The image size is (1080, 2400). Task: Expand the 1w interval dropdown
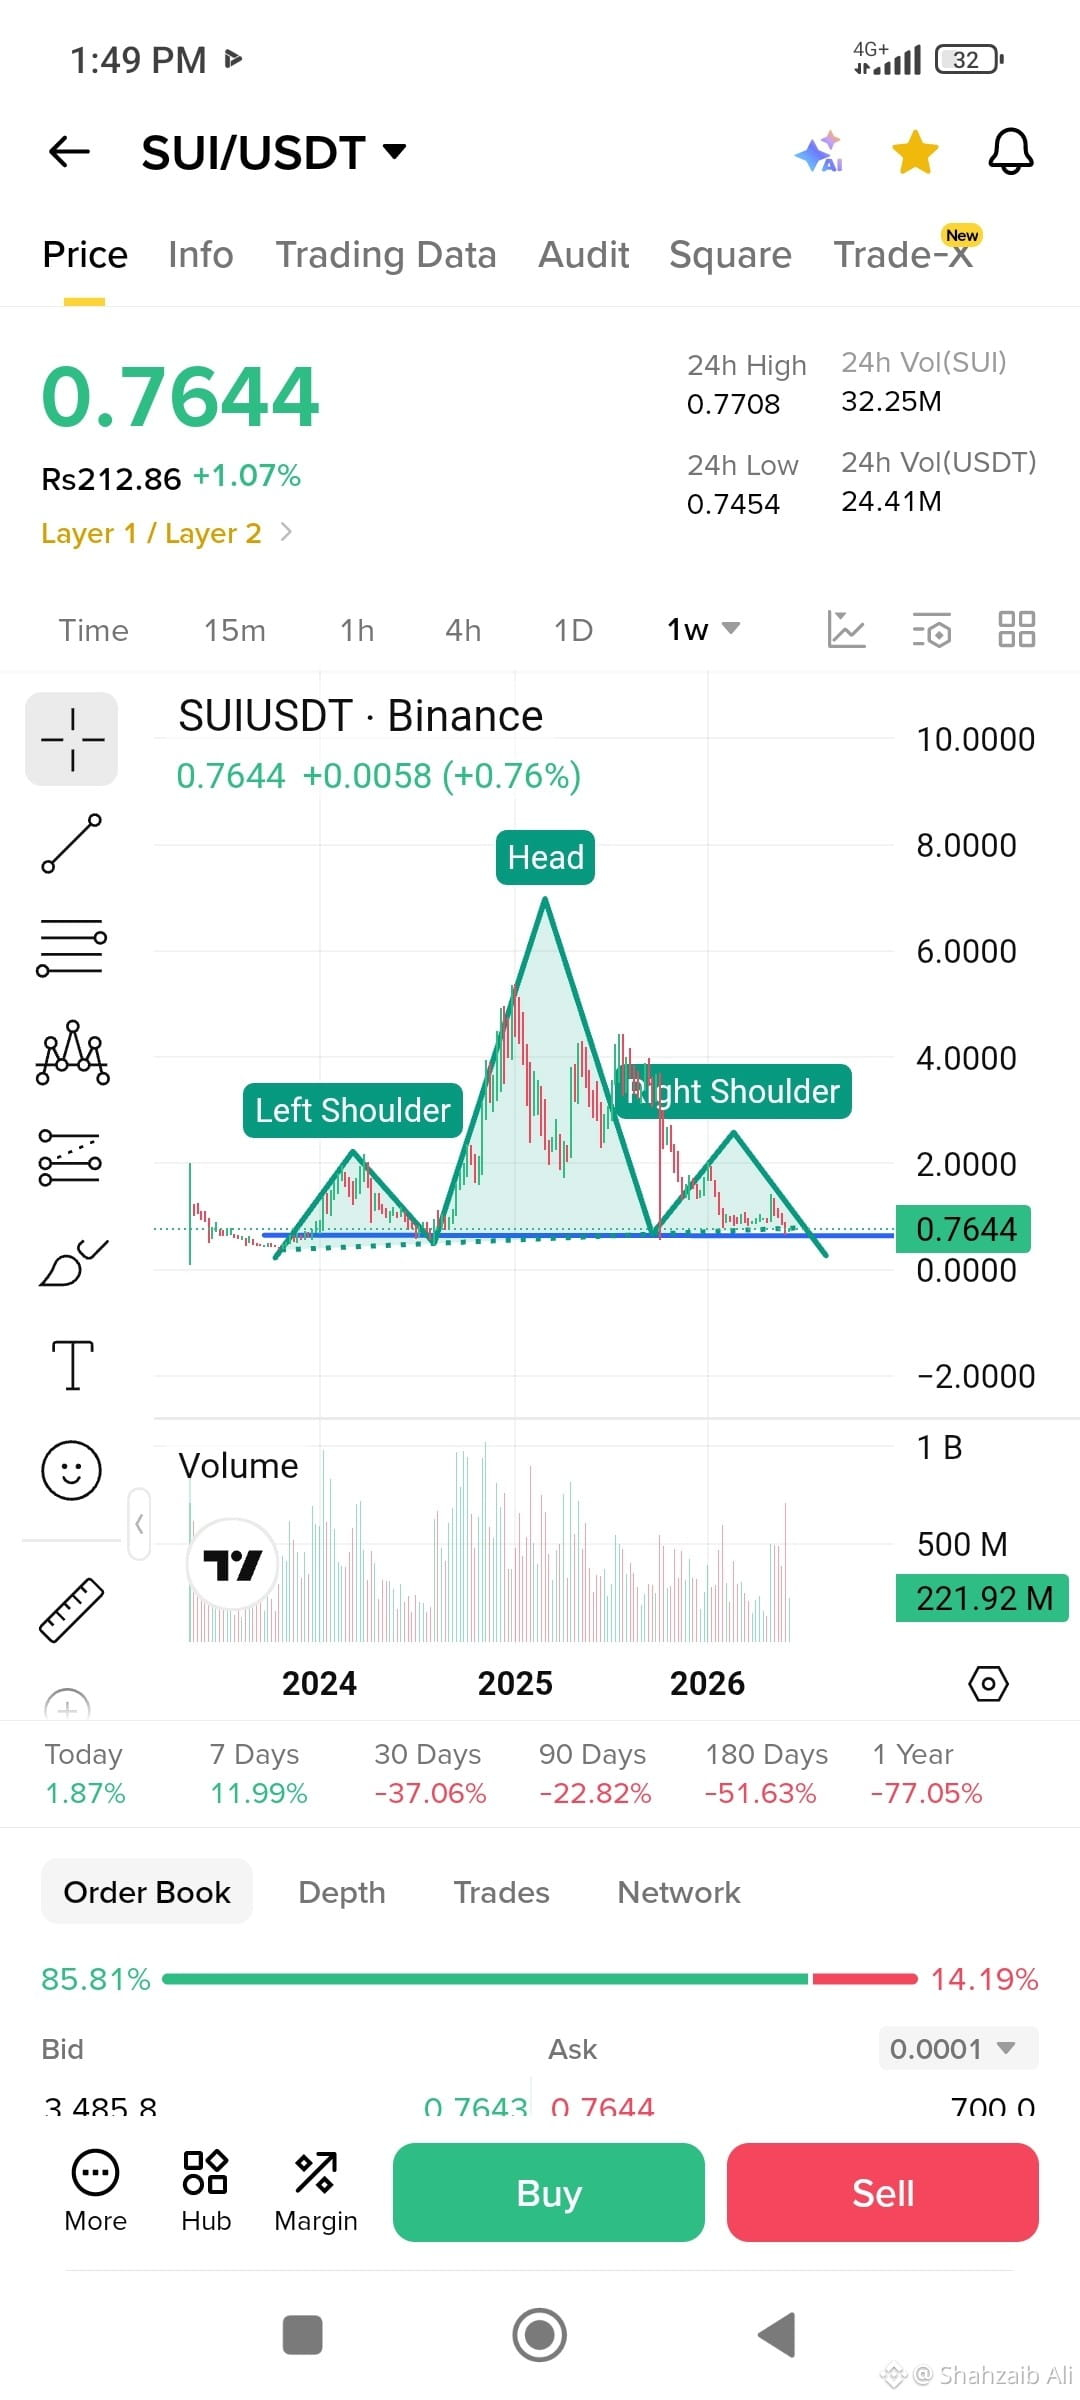(x=703, y=630)
